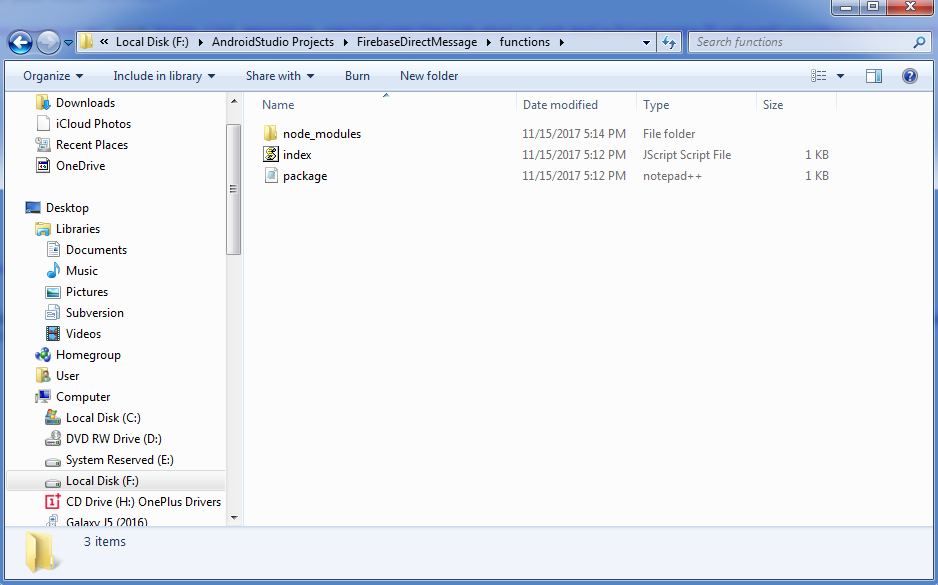The image size is (938, 585).
Task: Click AndroidStudio Projects in breadcrumb path
Action: pyautogui.click(x=273, y=42)
